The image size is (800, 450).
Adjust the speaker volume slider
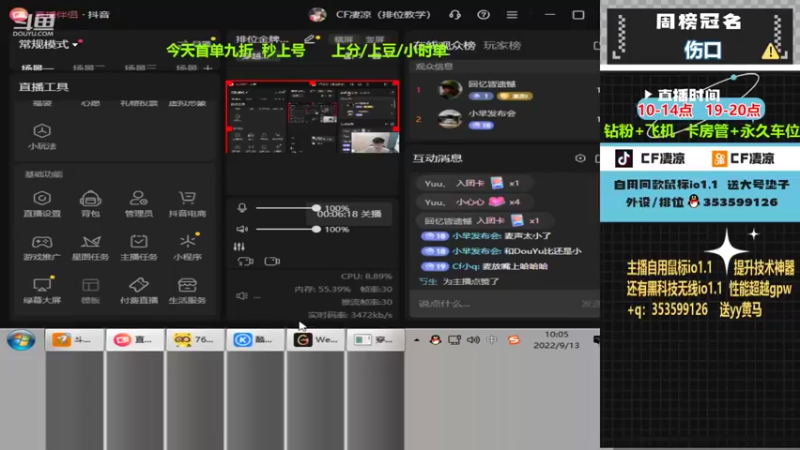(x=286, y=229)
